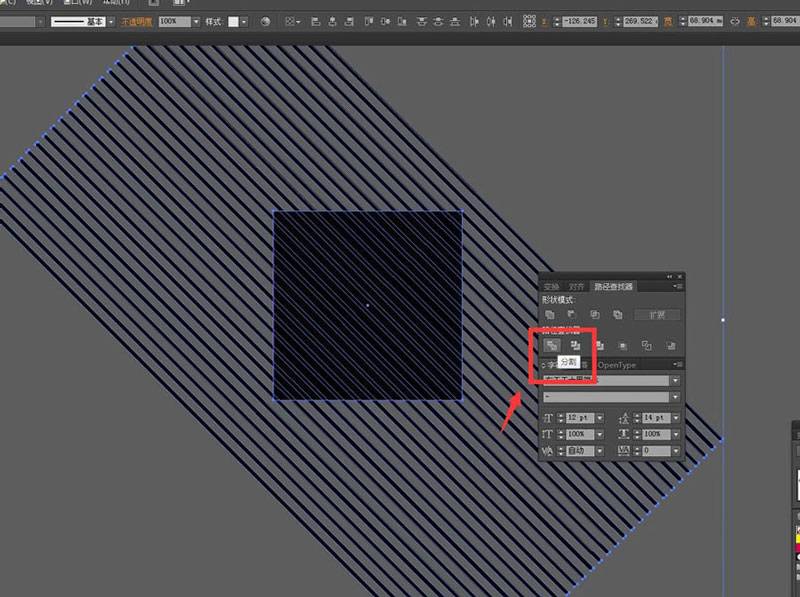Click the leading value field showing 14 pt
Screen dimensions: 800x597
pyautogui.click(x=649, y=417)
